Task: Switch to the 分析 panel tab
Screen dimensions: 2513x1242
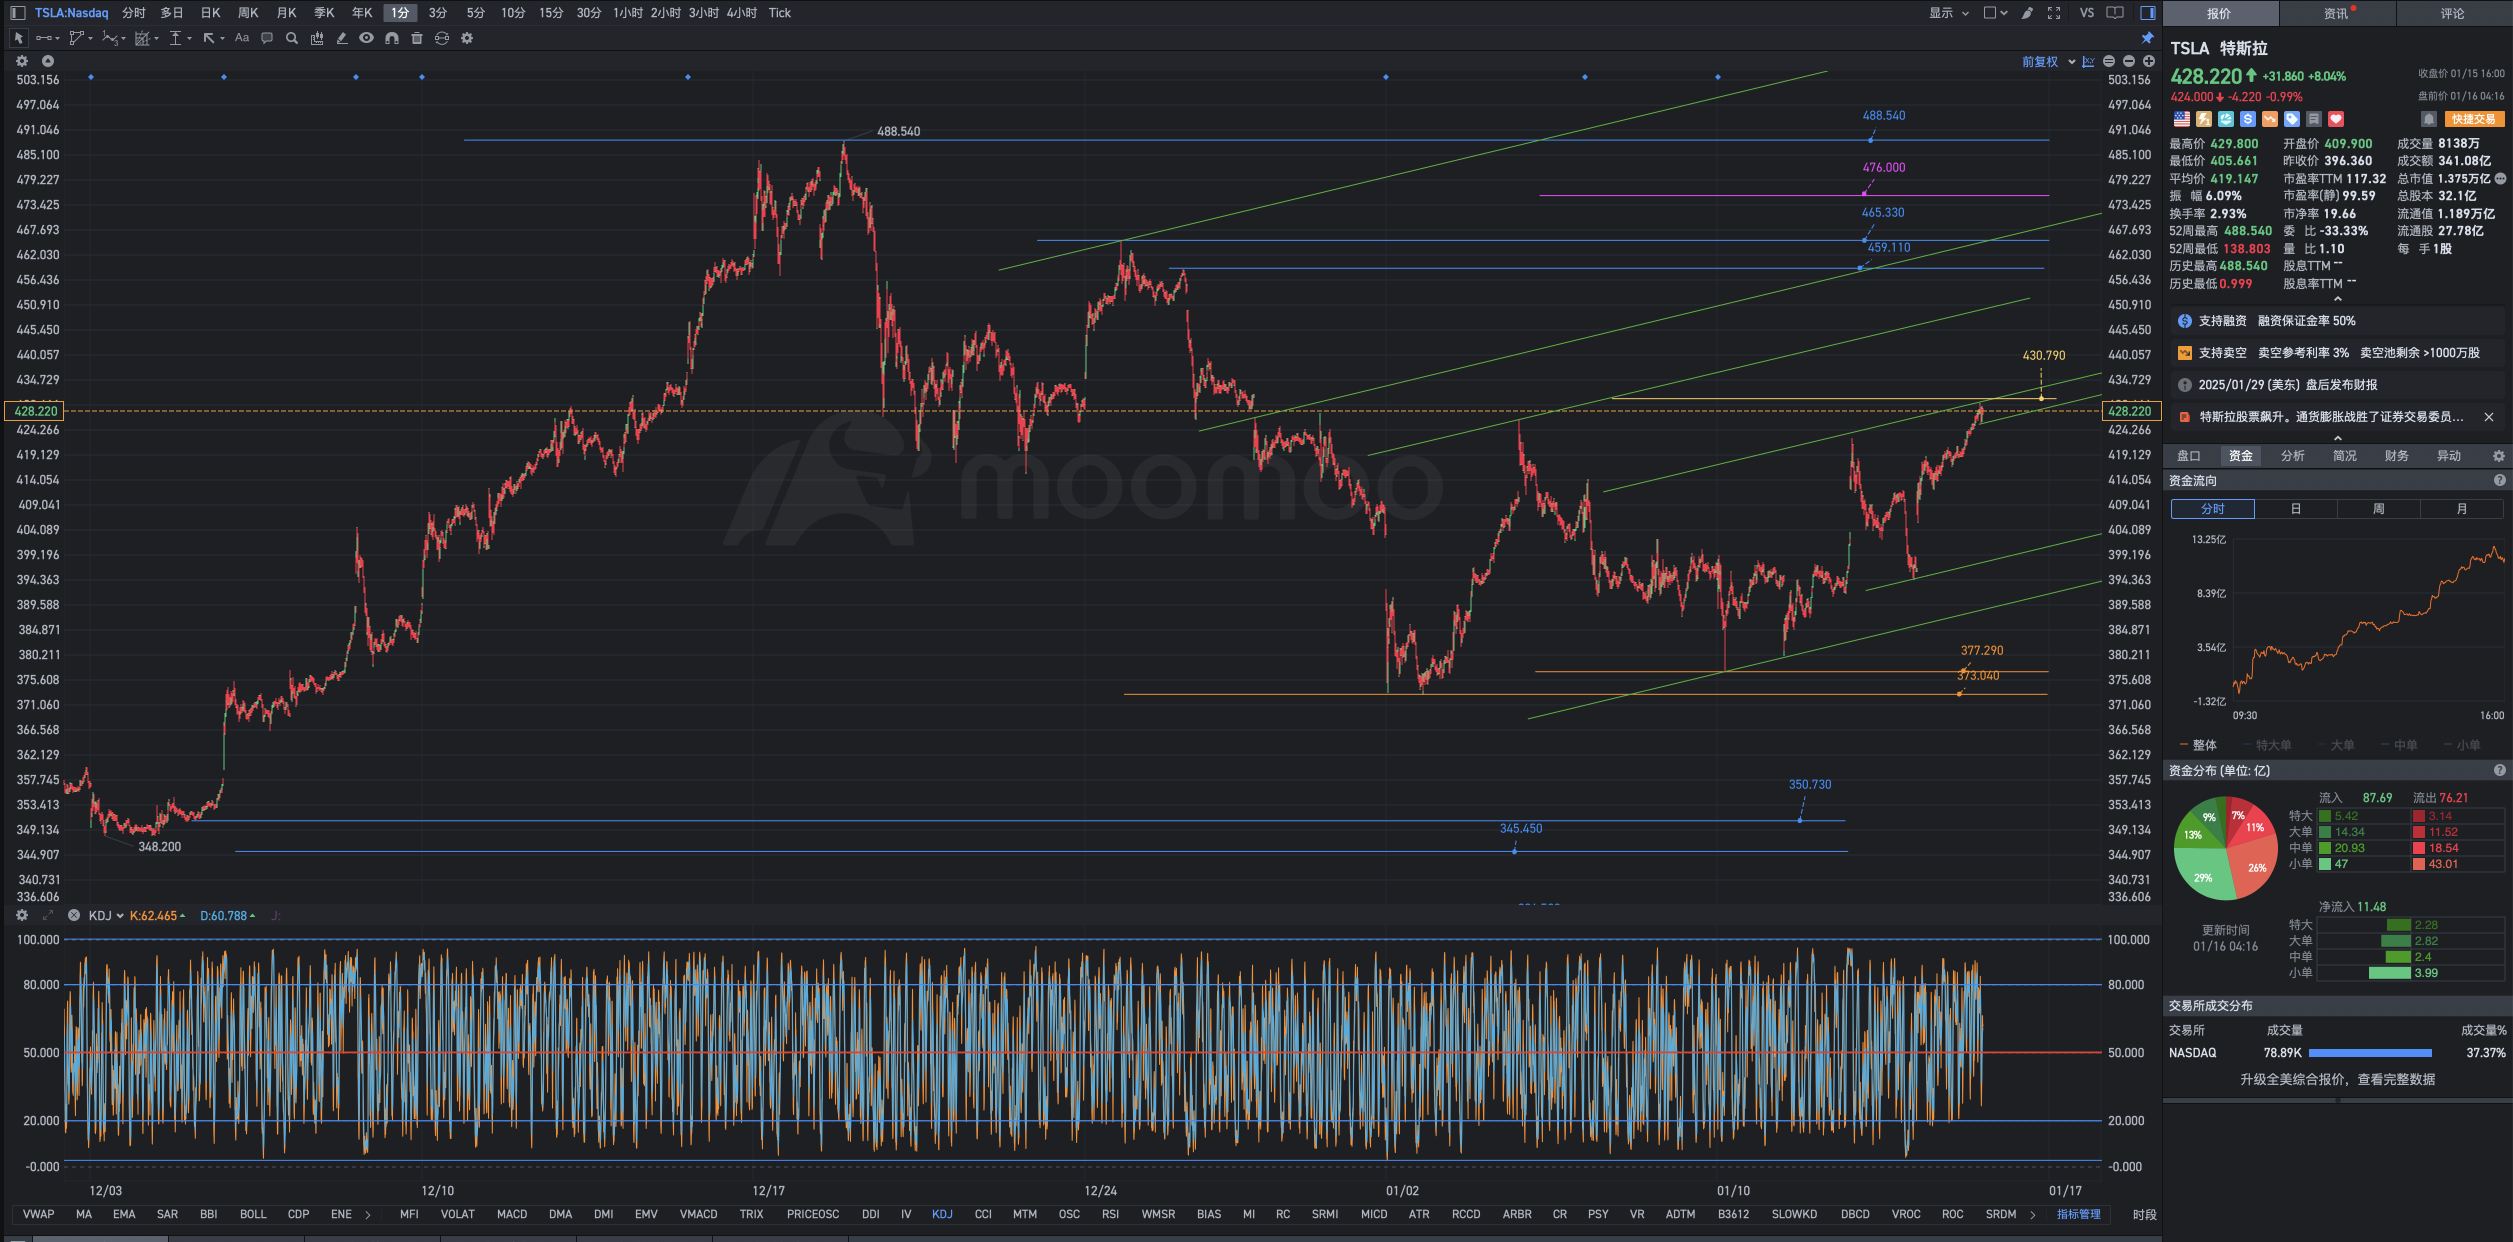Action: tap(2292, 455)
